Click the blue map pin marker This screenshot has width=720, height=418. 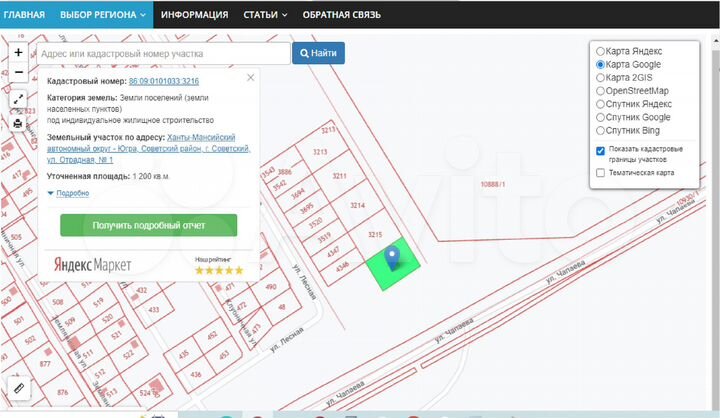393,258
